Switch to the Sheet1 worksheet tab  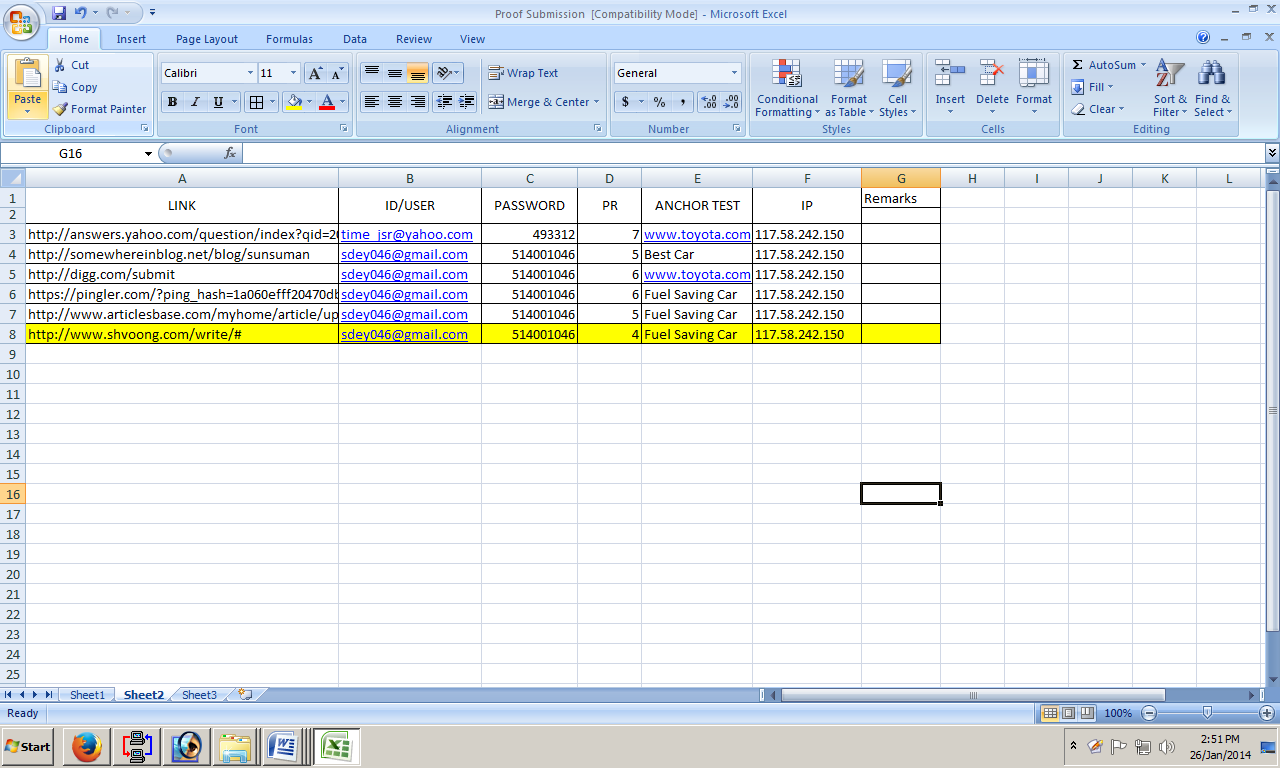86,694
